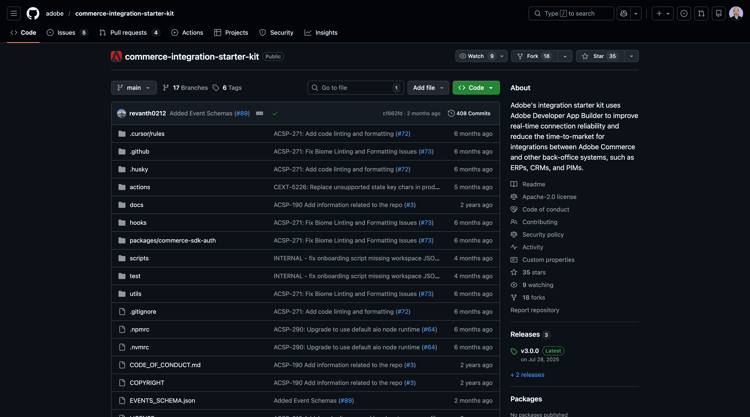Expand the Watch options dropdown arrow
750x417 pixels.
coord(502,56)
